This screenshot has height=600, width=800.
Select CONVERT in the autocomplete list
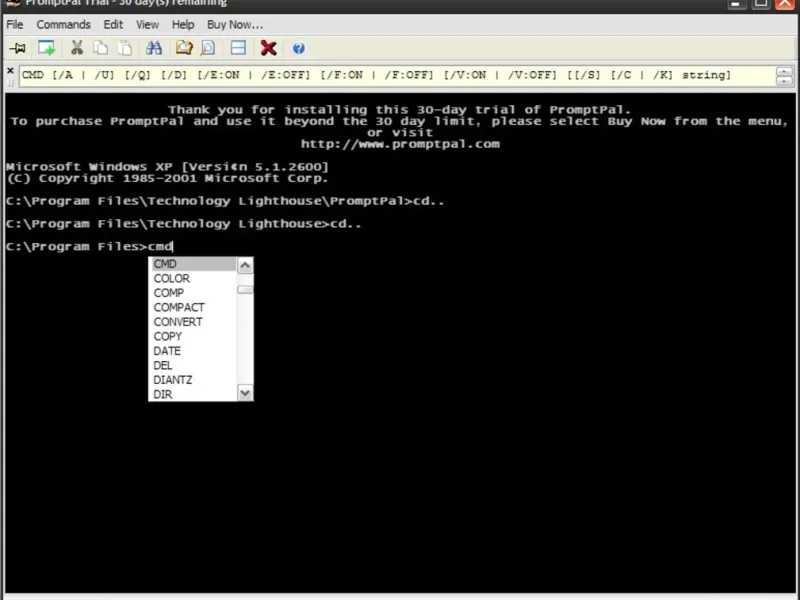193,322
